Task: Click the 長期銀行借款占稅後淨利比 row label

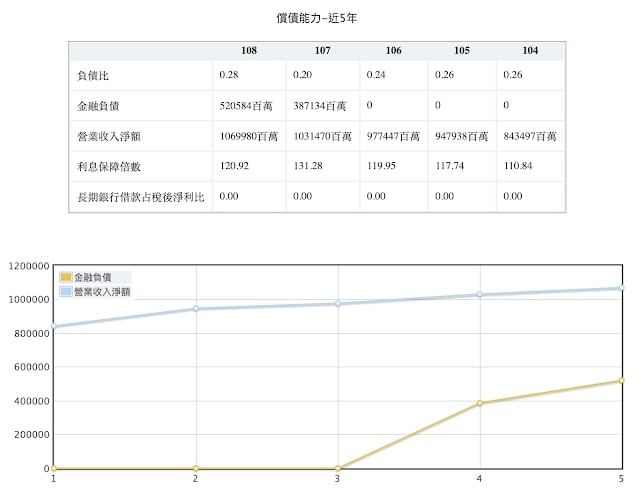Action: [141, 197]
